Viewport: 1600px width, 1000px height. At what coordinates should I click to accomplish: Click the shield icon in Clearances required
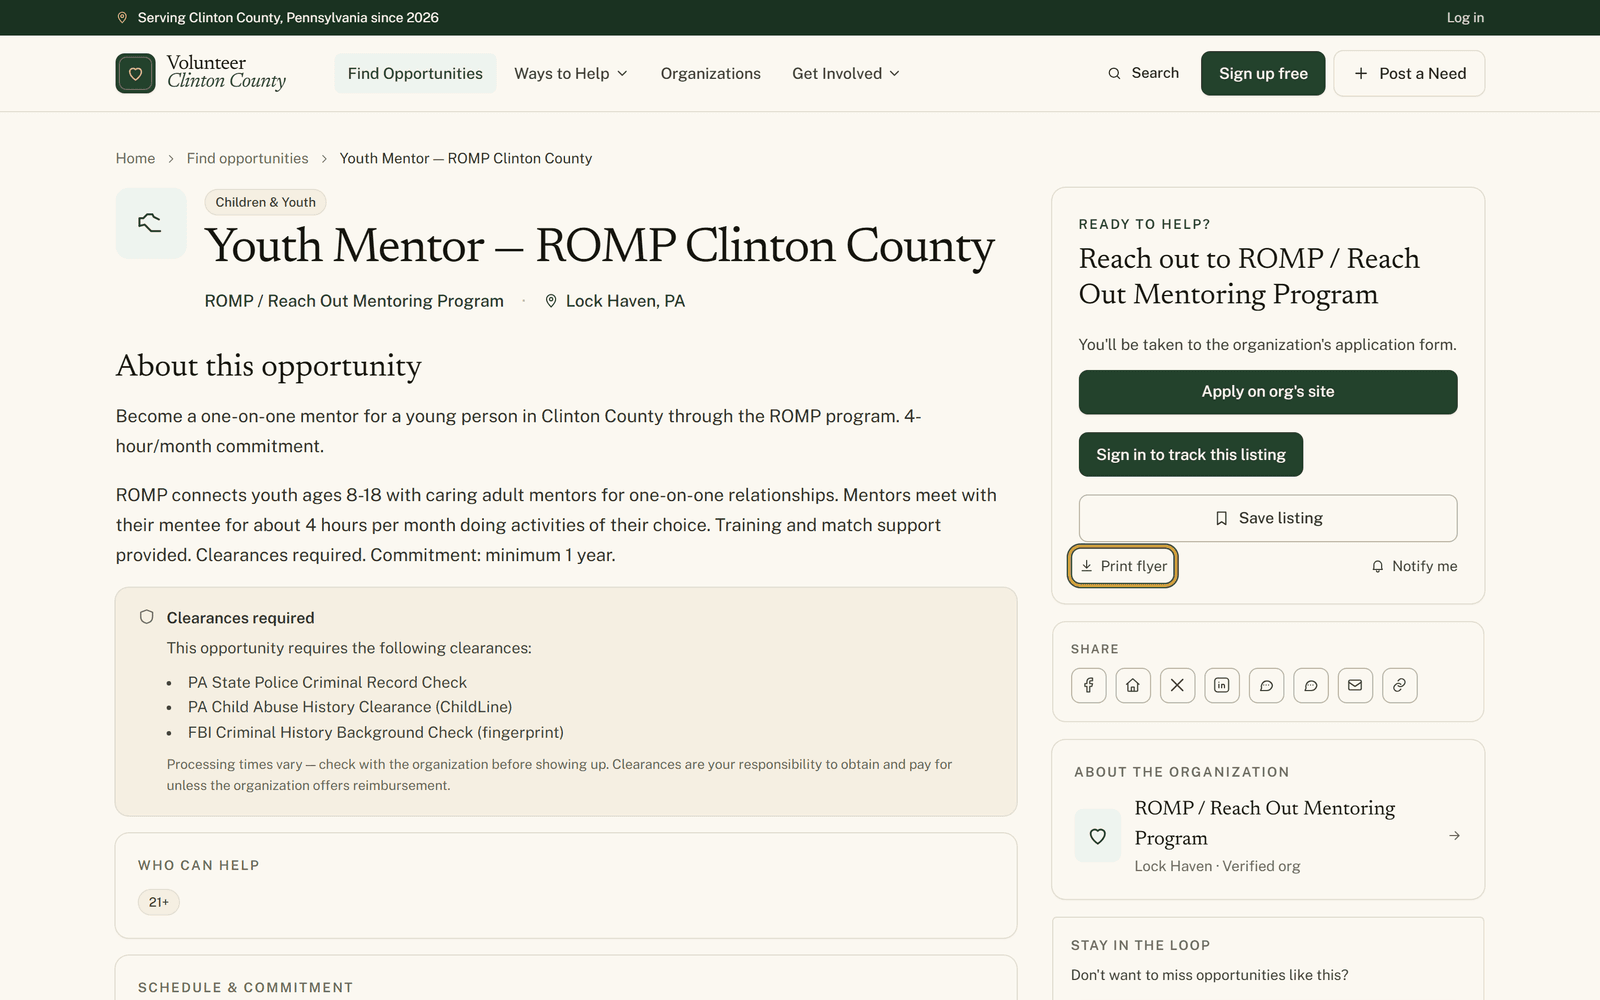click(147, 617)
